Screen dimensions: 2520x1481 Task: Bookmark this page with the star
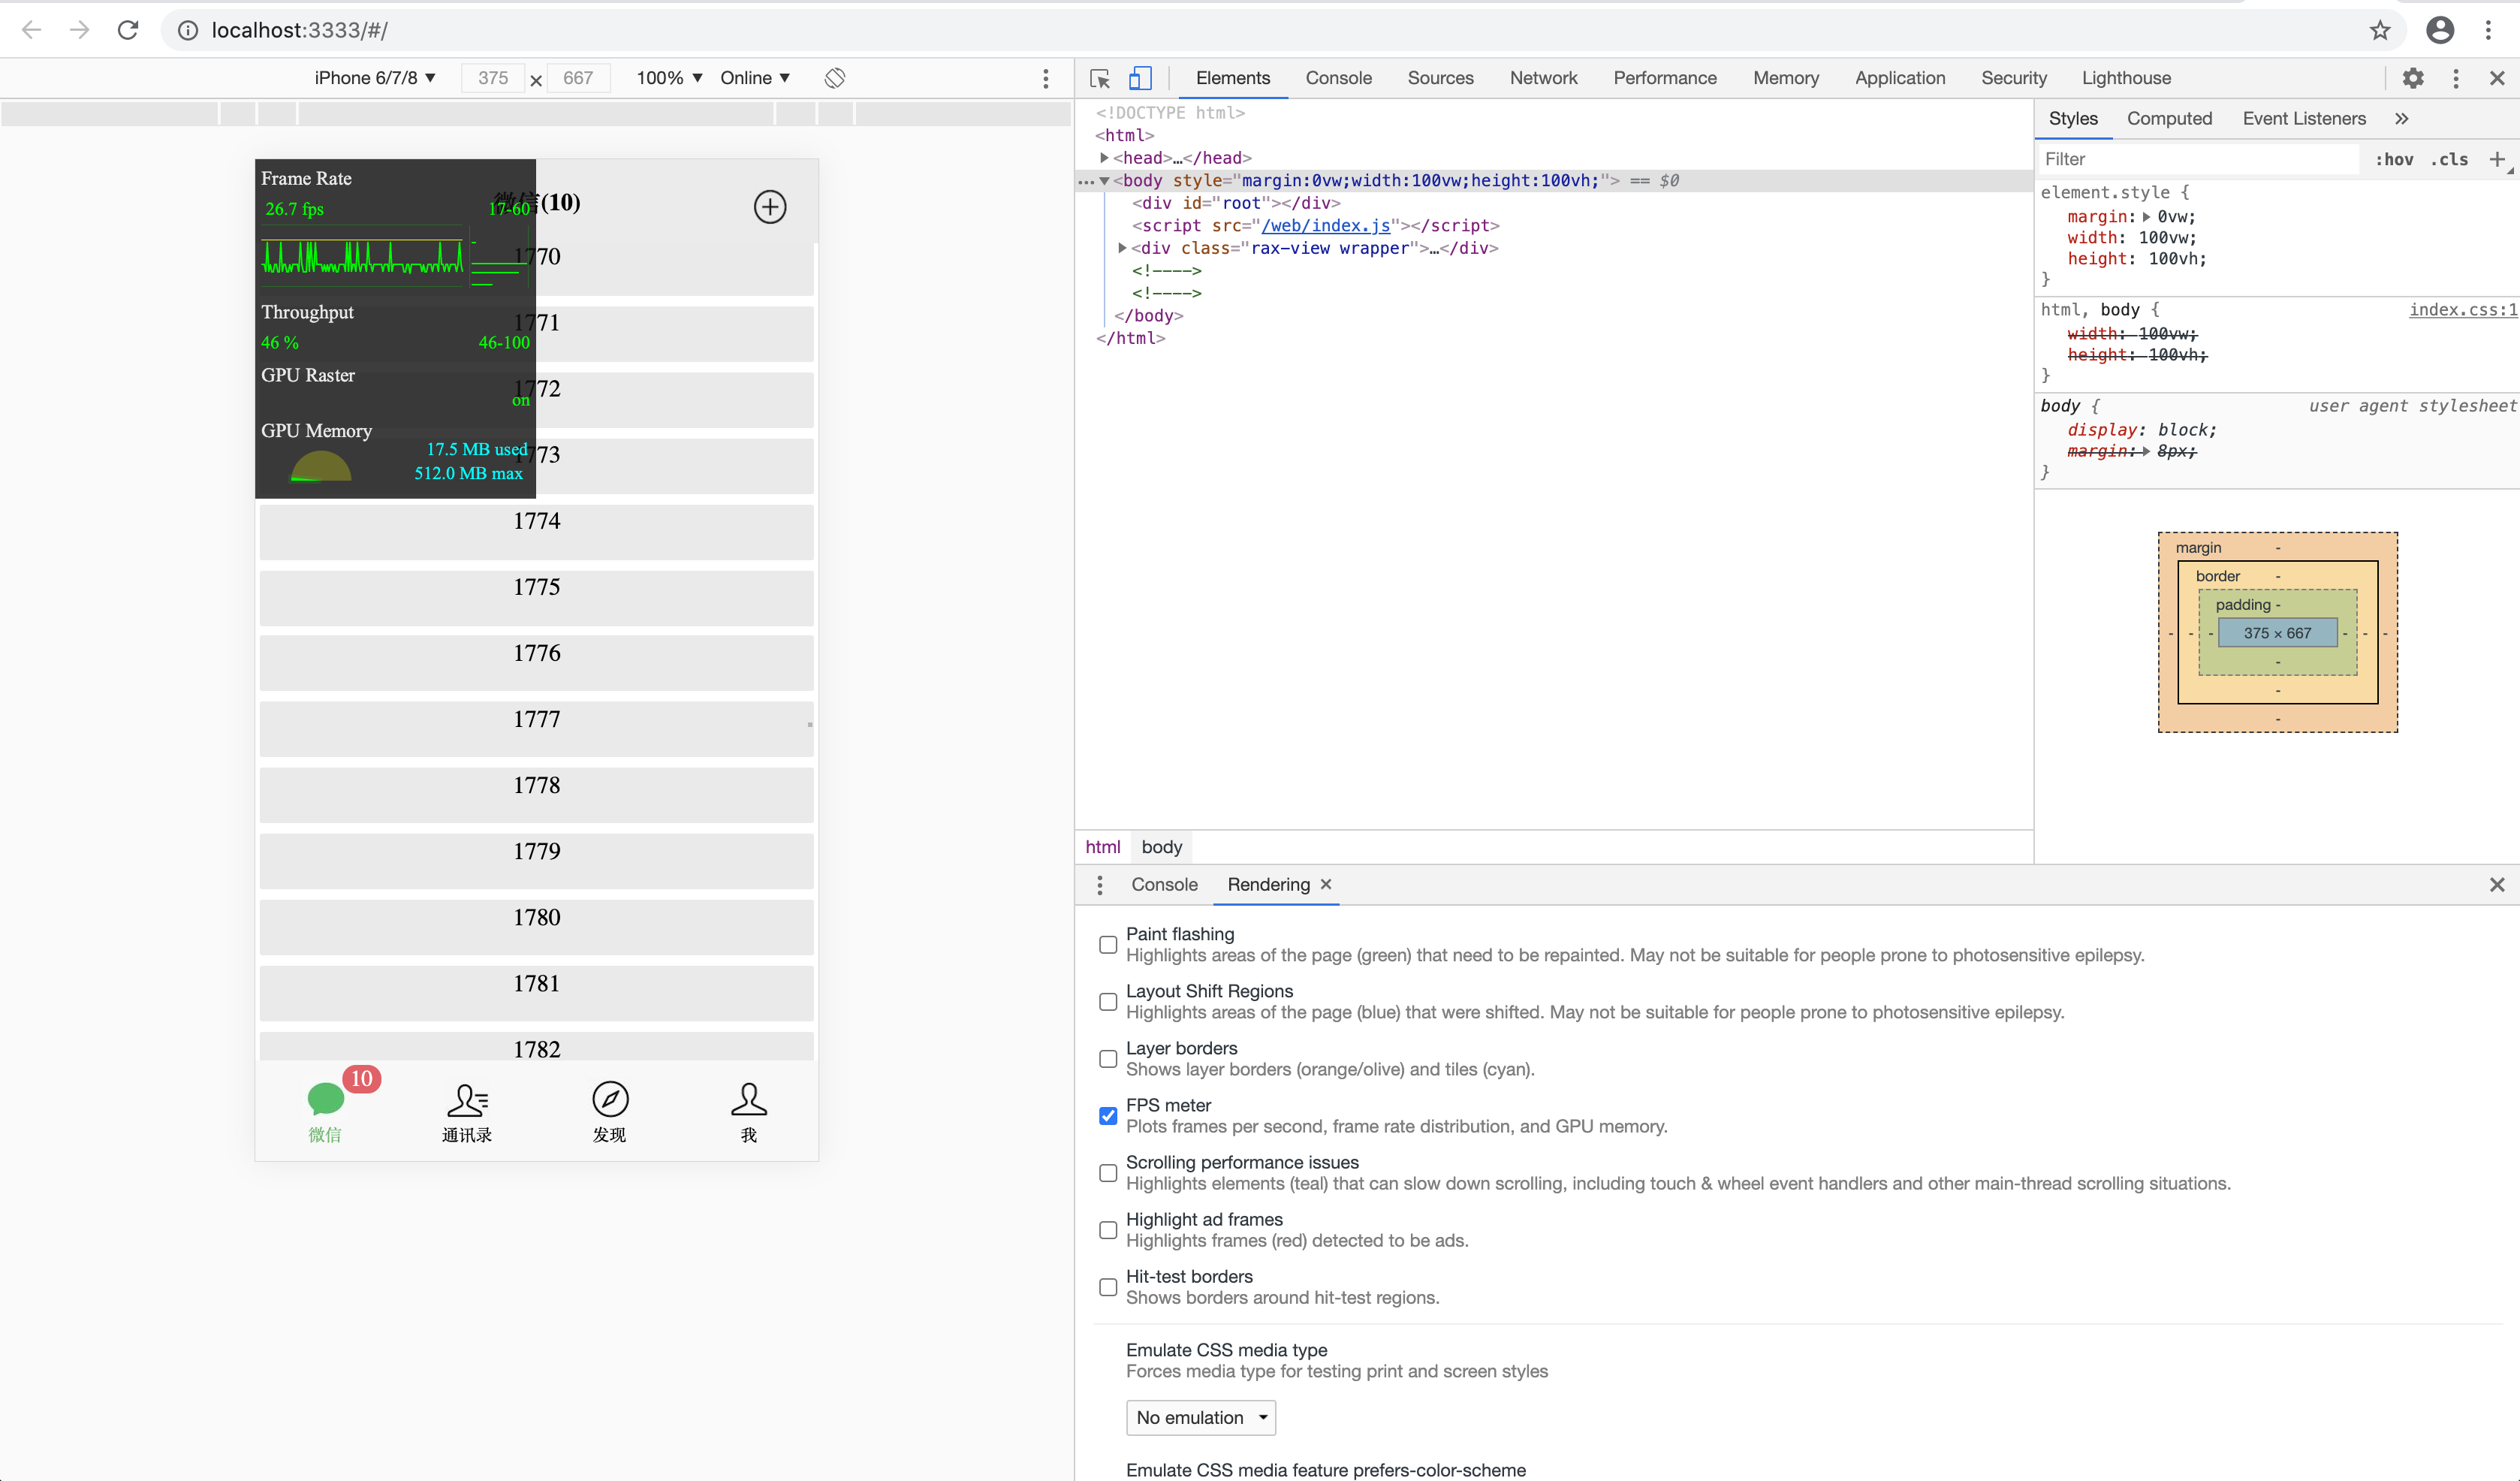click(x=2380, y=30)
